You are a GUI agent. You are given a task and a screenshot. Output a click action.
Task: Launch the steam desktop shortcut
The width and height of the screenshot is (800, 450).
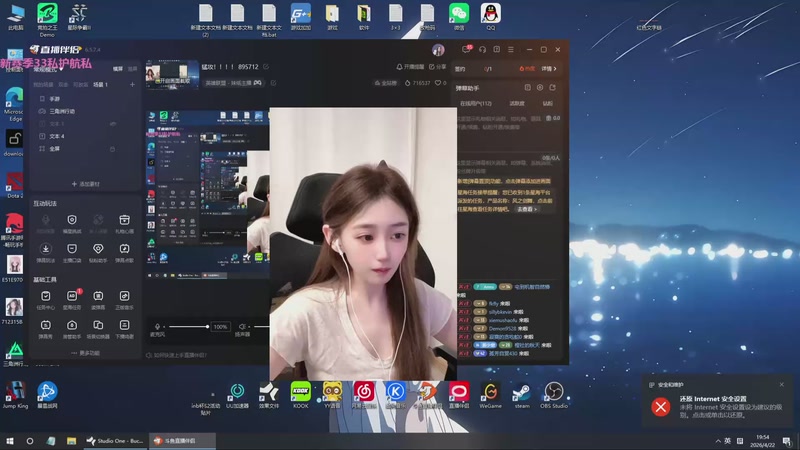pos(522,395)
